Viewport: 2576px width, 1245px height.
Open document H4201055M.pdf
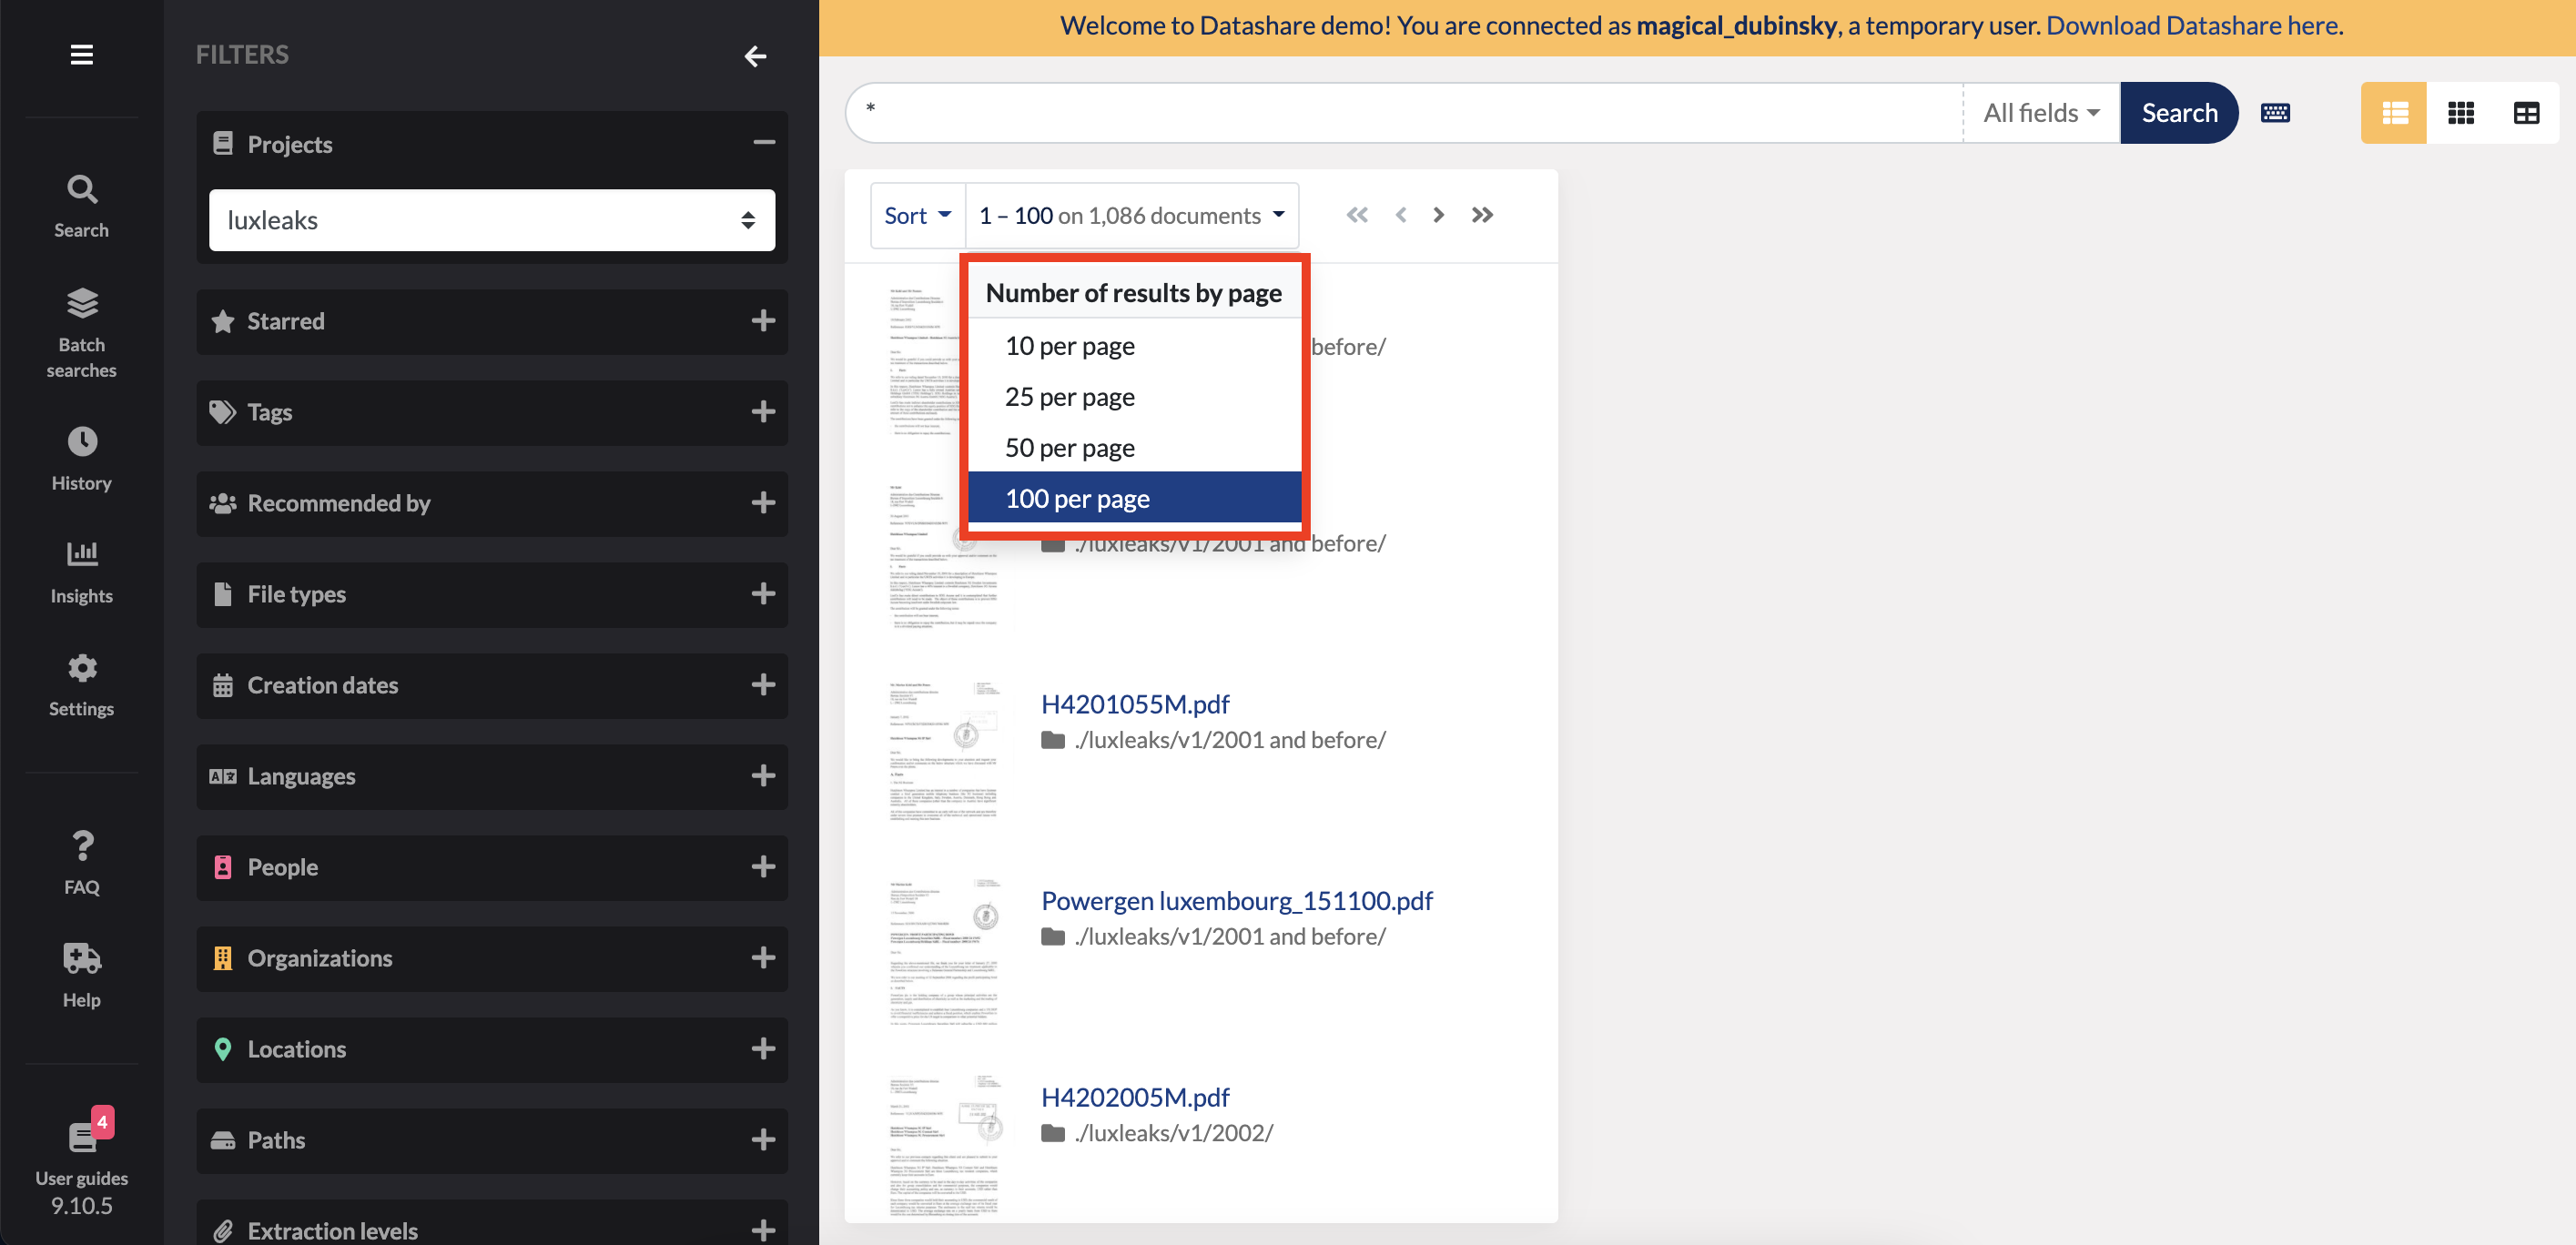point(1135,704)
